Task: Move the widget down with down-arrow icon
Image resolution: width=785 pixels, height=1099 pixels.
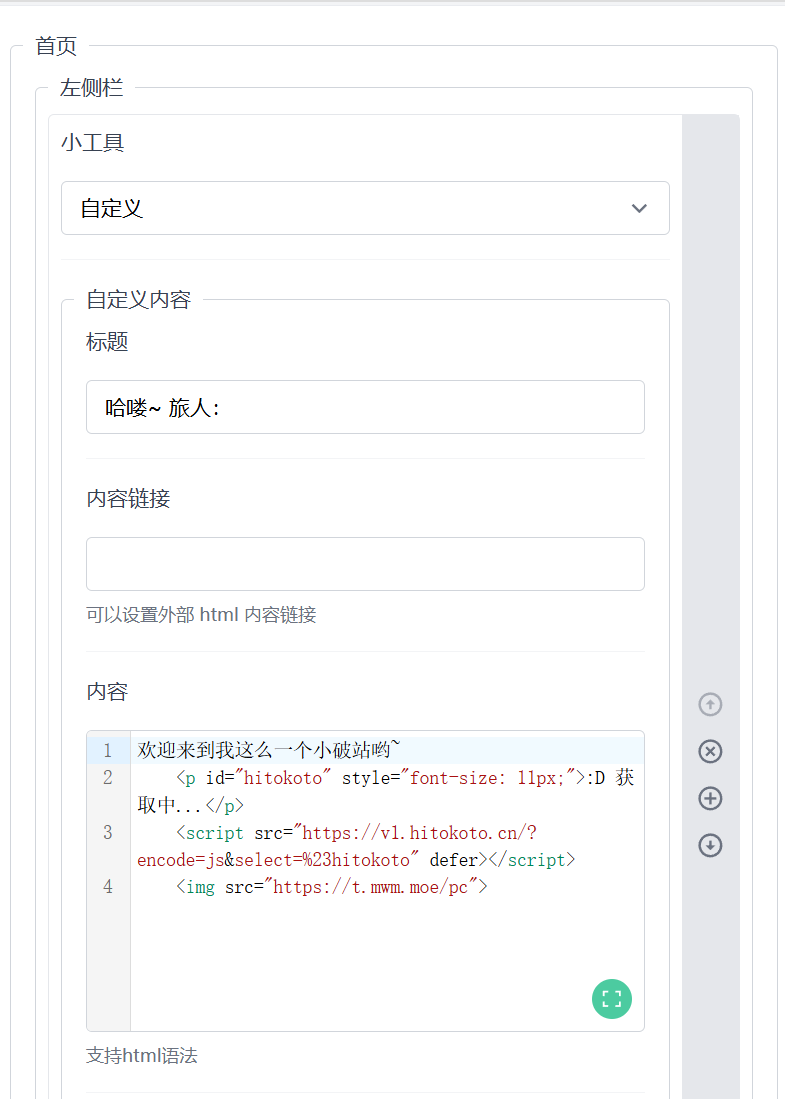Action: [710, 845]
